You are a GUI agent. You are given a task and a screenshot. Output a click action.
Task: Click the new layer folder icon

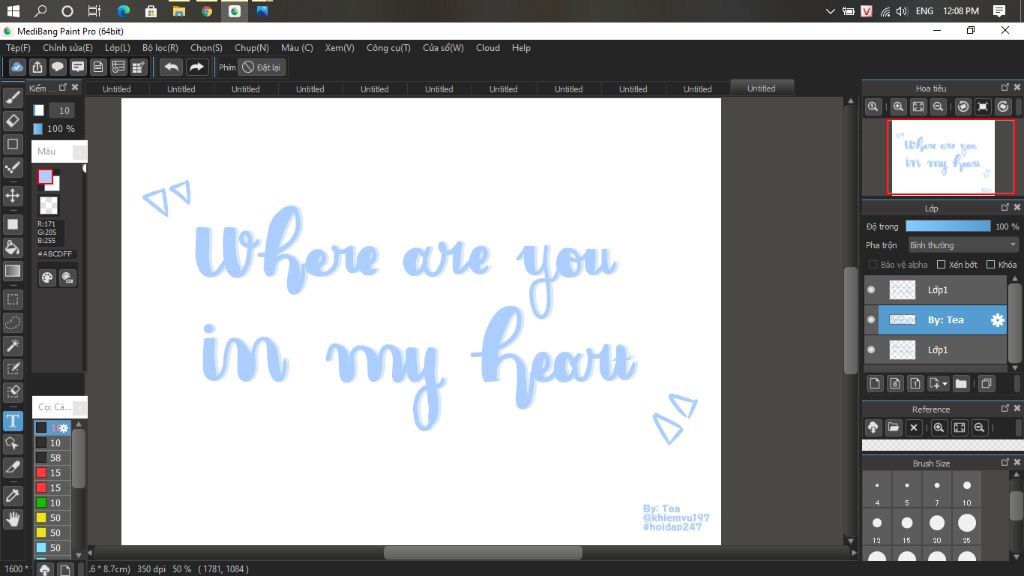point(961,384)
